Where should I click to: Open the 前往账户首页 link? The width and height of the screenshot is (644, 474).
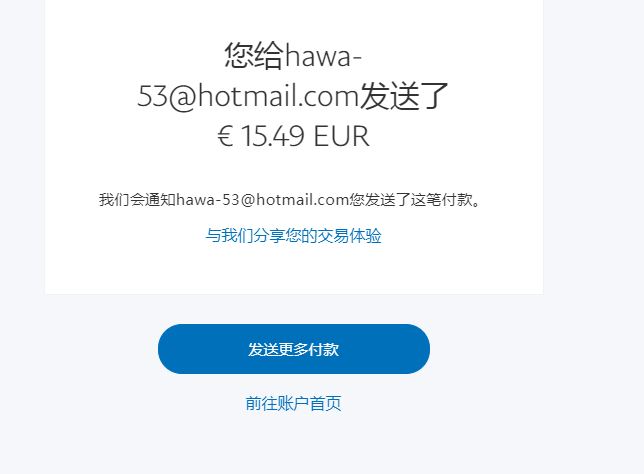pyautogui.click(x=293, y=403)
